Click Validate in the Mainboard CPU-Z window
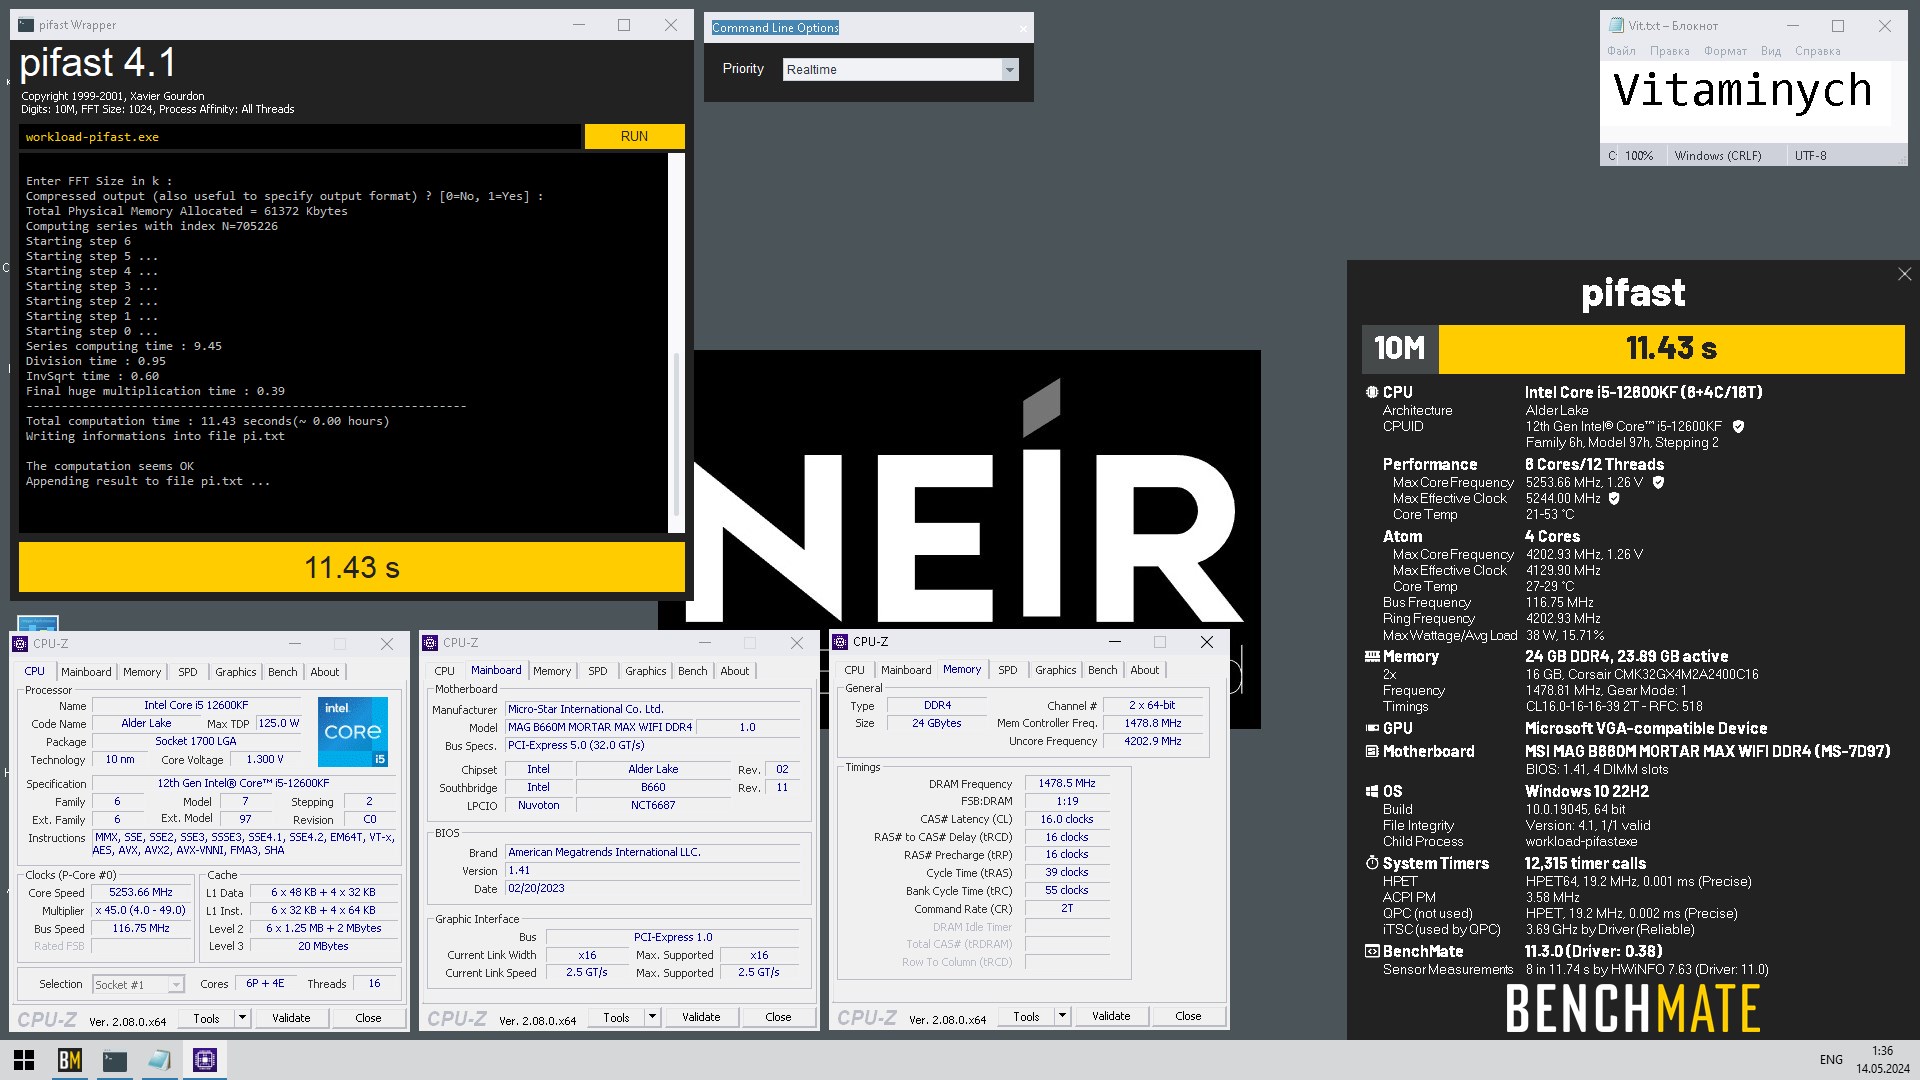This screenshot has width=1920, height=1080. [701, 1017]
